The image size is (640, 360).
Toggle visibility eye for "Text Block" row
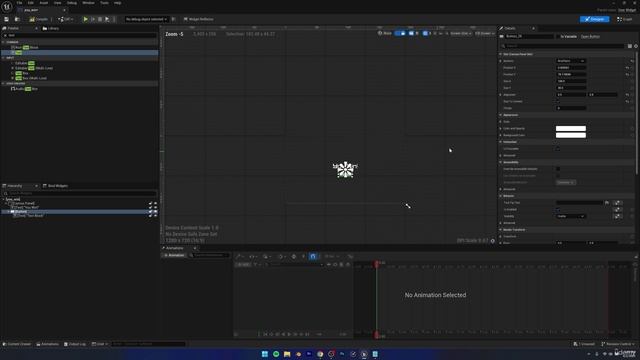tap(156, 216)
